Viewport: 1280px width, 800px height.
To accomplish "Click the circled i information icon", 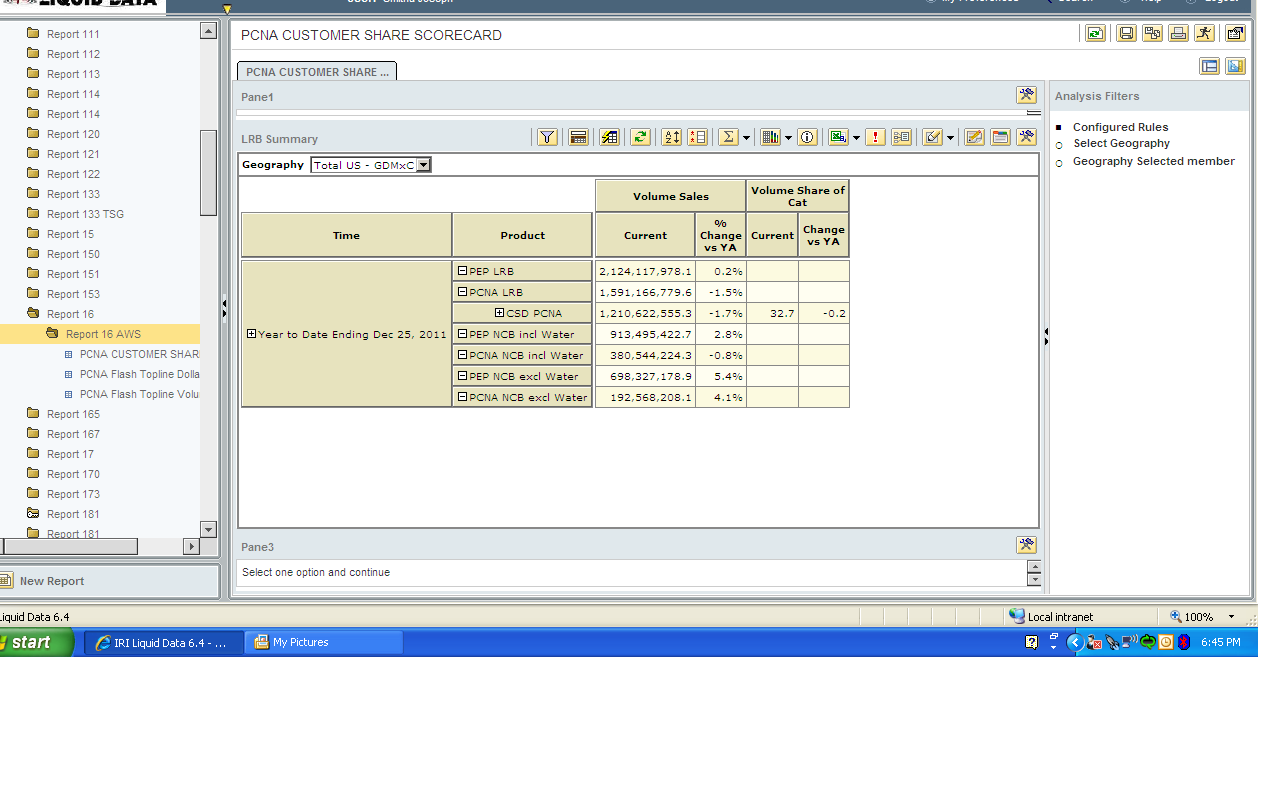I will click(807, 137).
